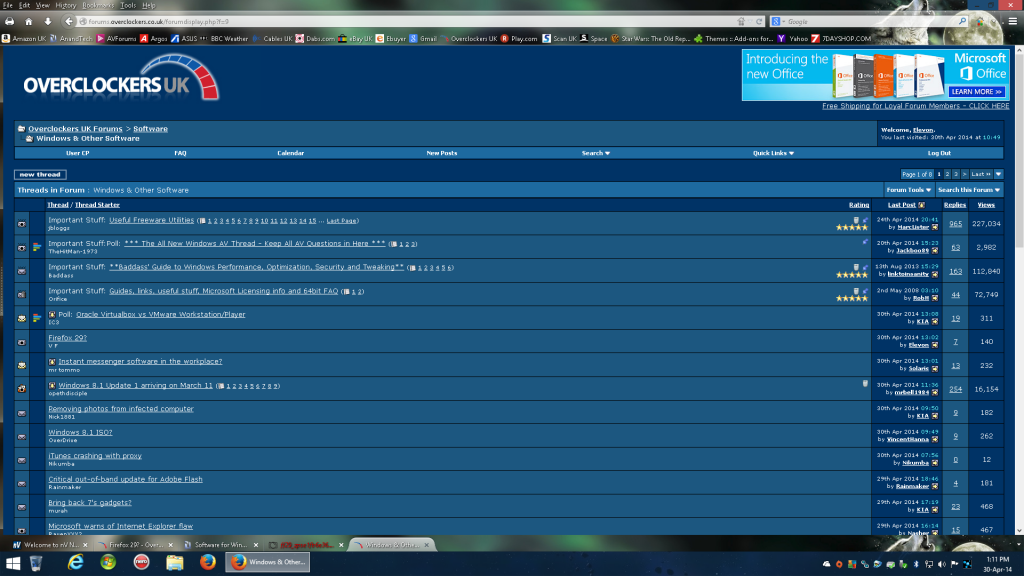Click thread status icon for Firefox 29? row
1024x576 pixels.
point(22,342)
